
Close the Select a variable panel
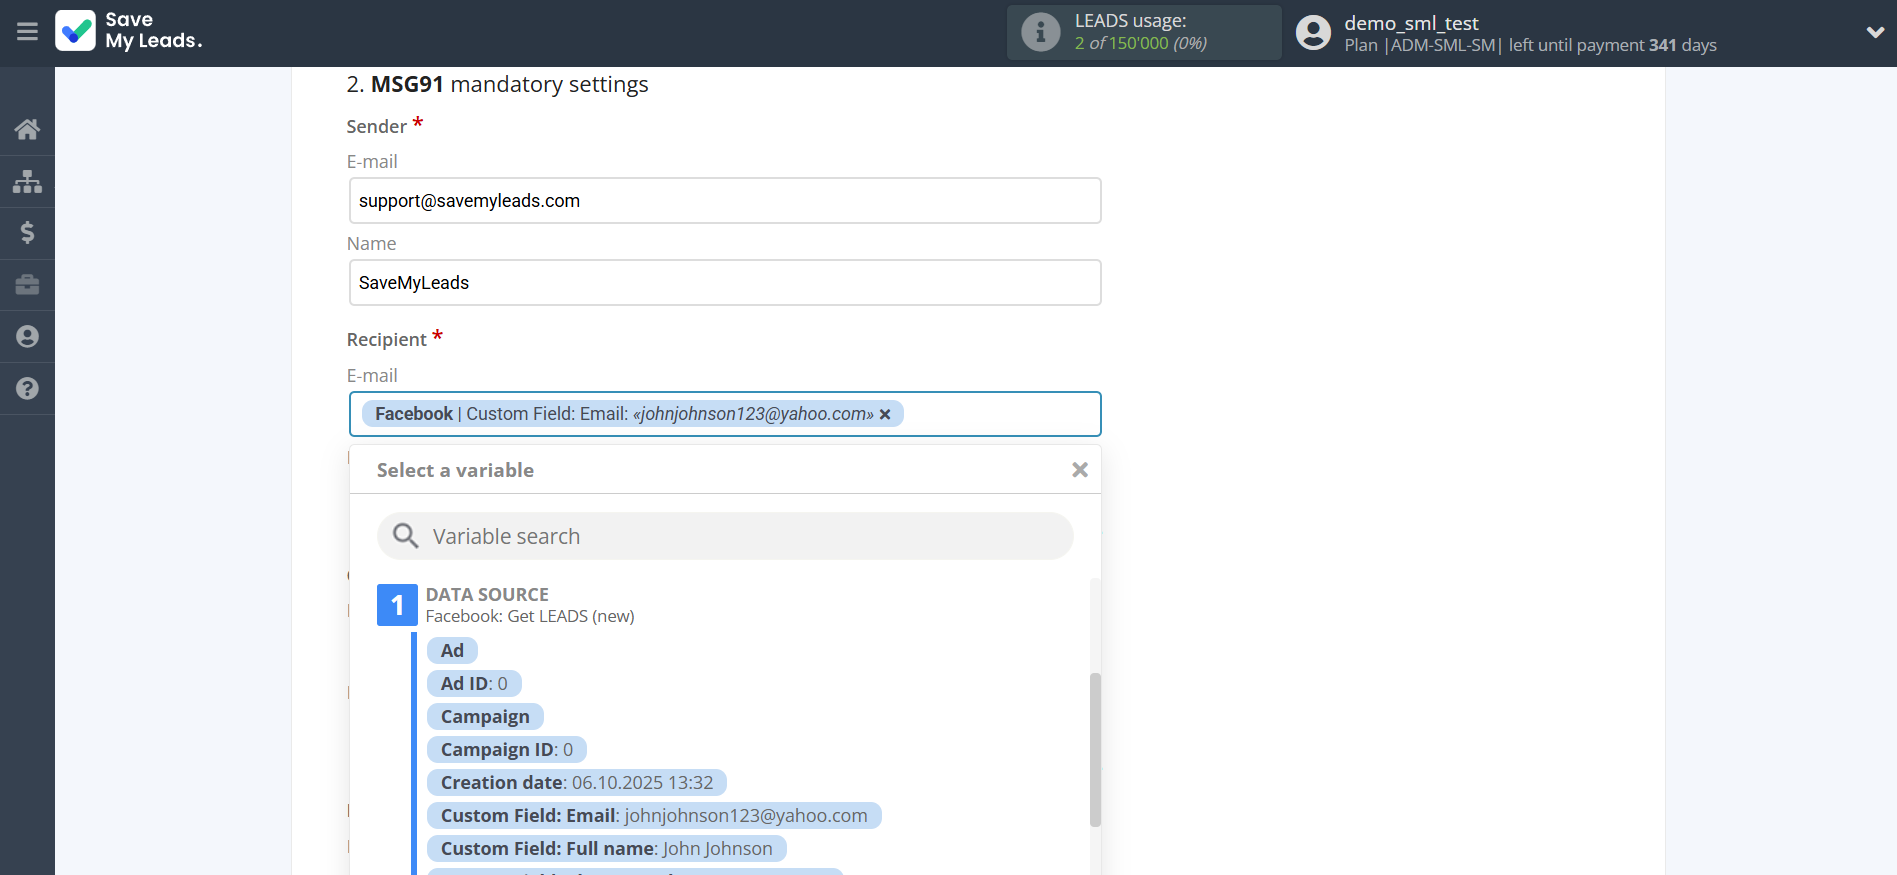(x=1079, y=470)
